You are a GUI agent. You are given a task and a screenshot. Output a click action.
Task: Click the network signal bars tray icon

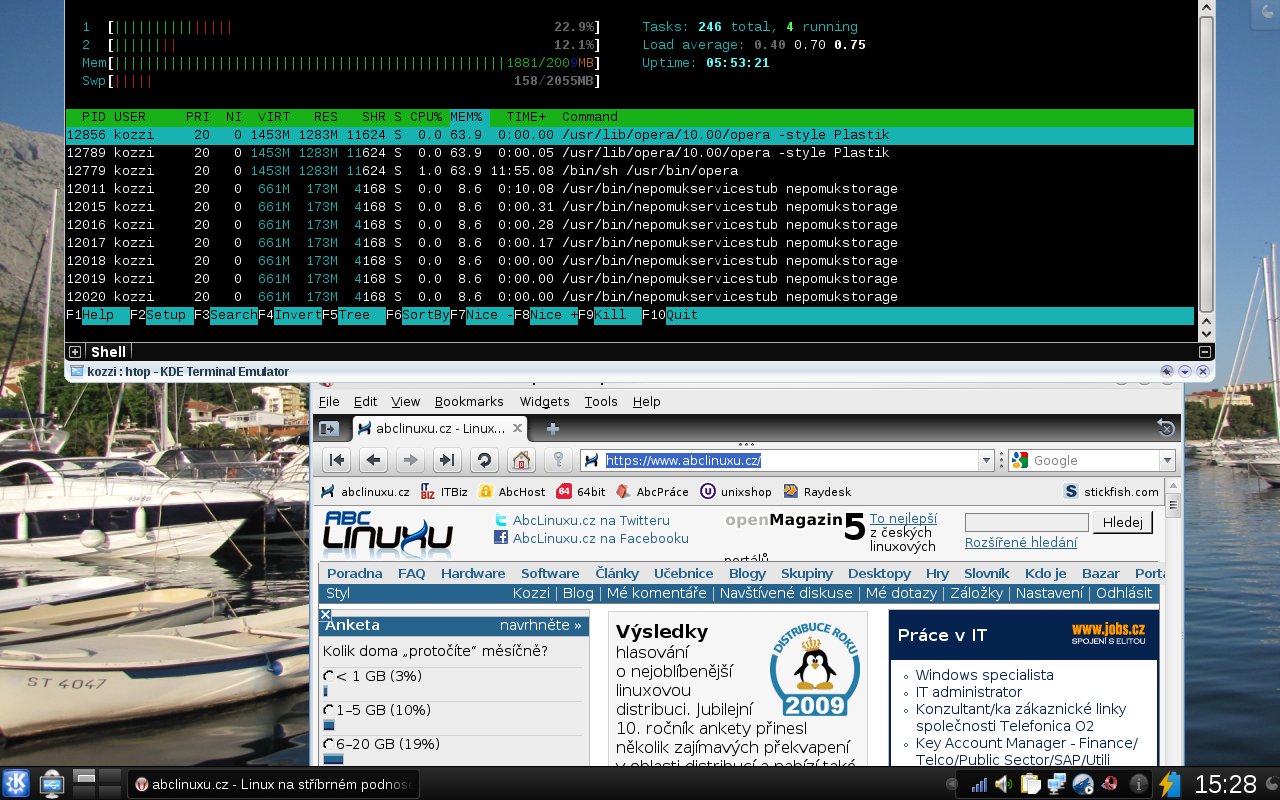pyautogui.click(x=978, y=784)
